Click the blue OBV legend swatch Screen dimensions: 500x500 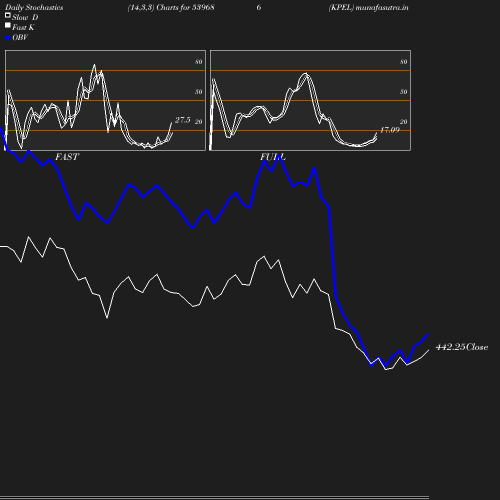(x=8, y=38)
